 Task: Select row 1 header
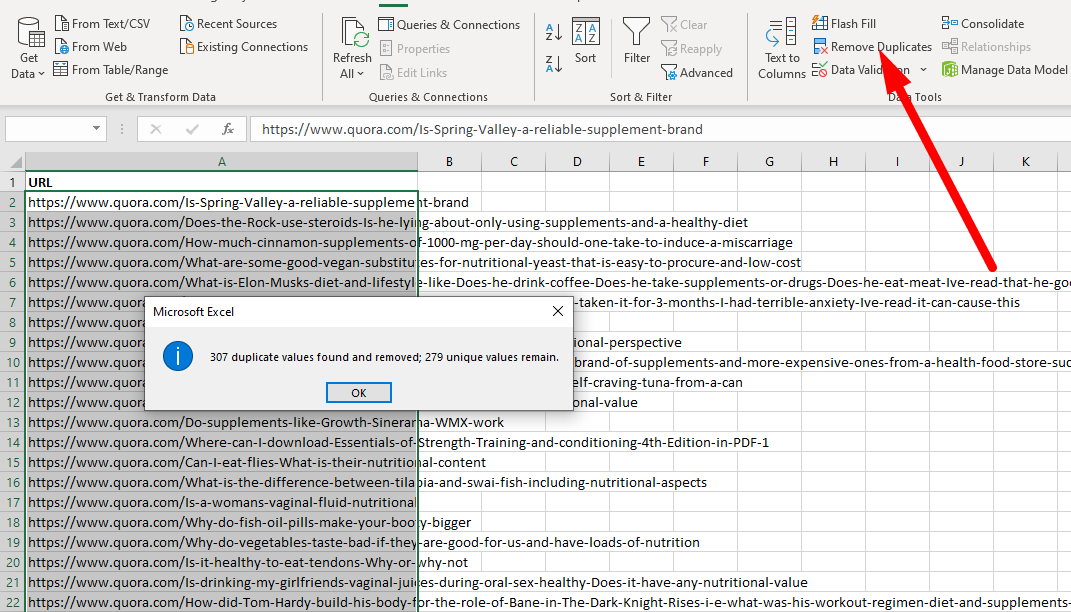(x=12, y=182)
